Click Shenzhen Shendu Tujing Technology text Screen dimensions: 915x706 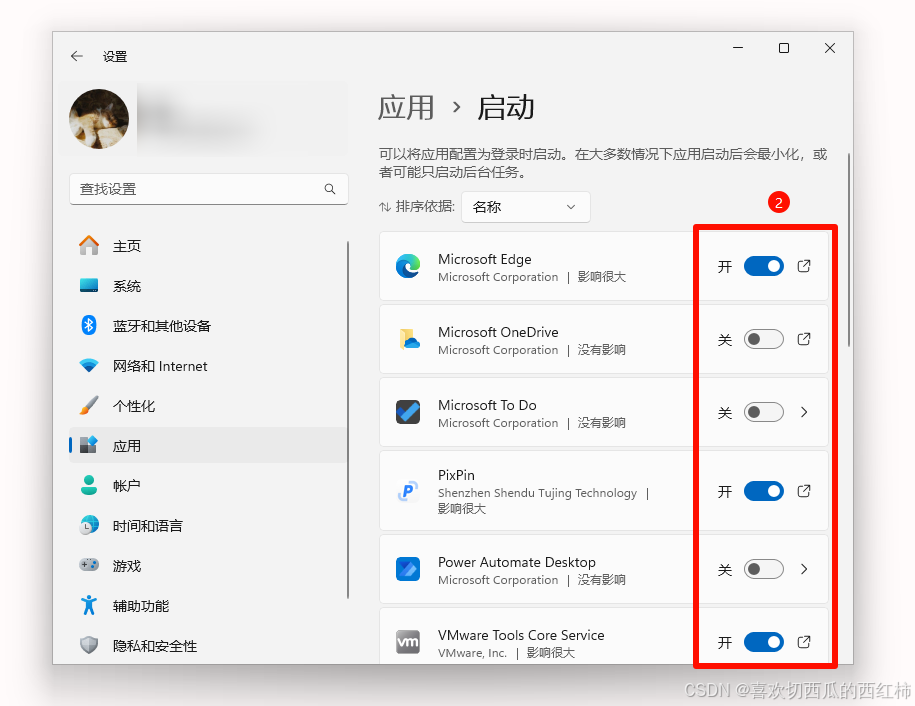(537, 493)
